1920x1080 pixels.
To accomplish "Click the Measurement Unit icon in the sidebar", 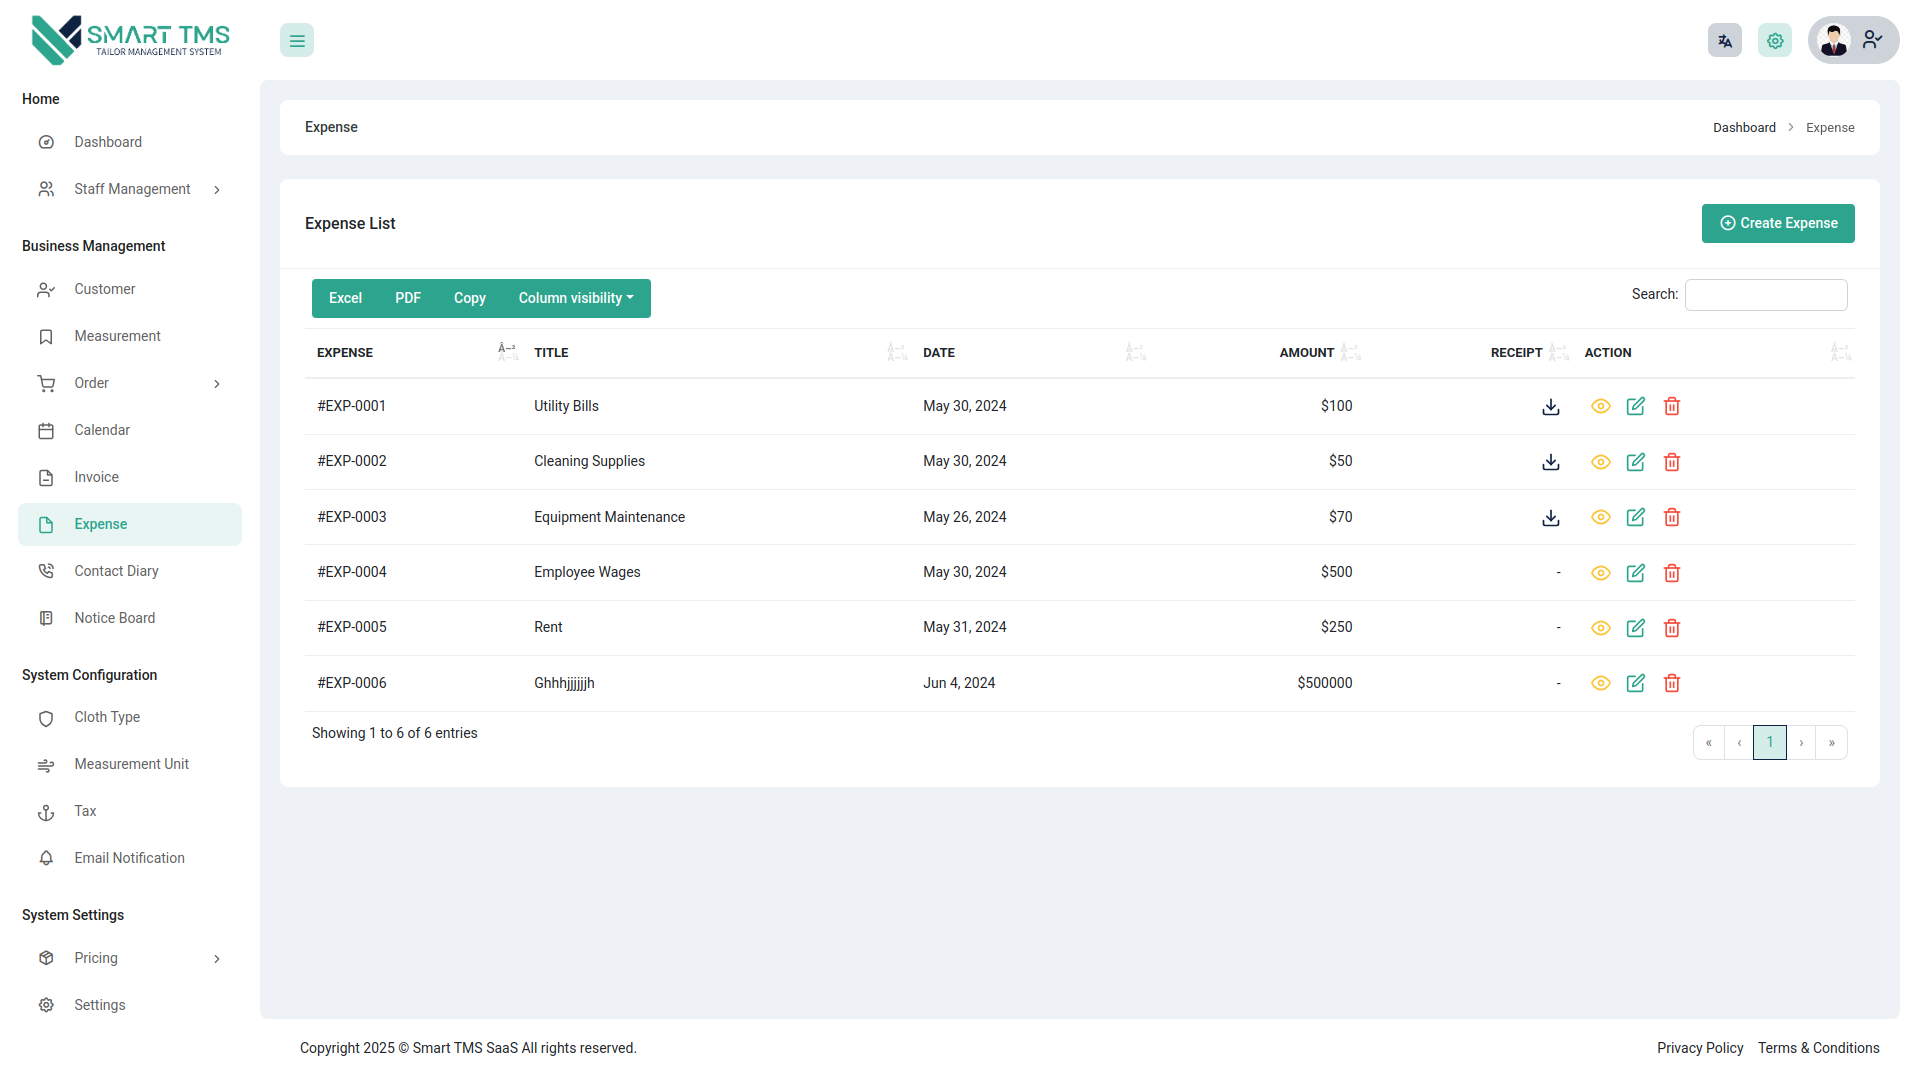I will point(46,764).
